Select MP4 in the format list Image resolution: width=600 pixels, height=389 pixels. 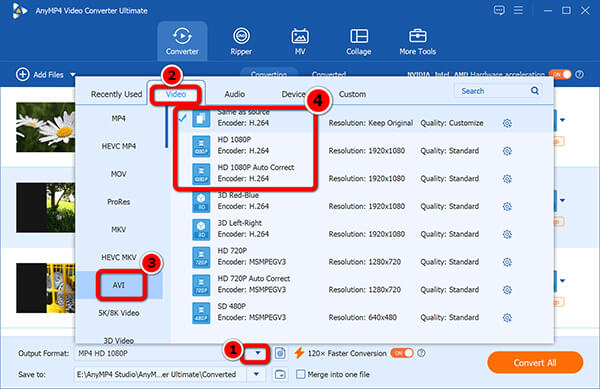[x=119, y=119]
